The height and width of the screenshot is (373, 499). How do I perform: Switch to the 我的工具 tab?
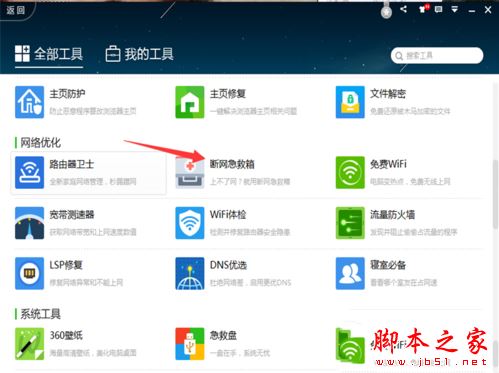139,54
